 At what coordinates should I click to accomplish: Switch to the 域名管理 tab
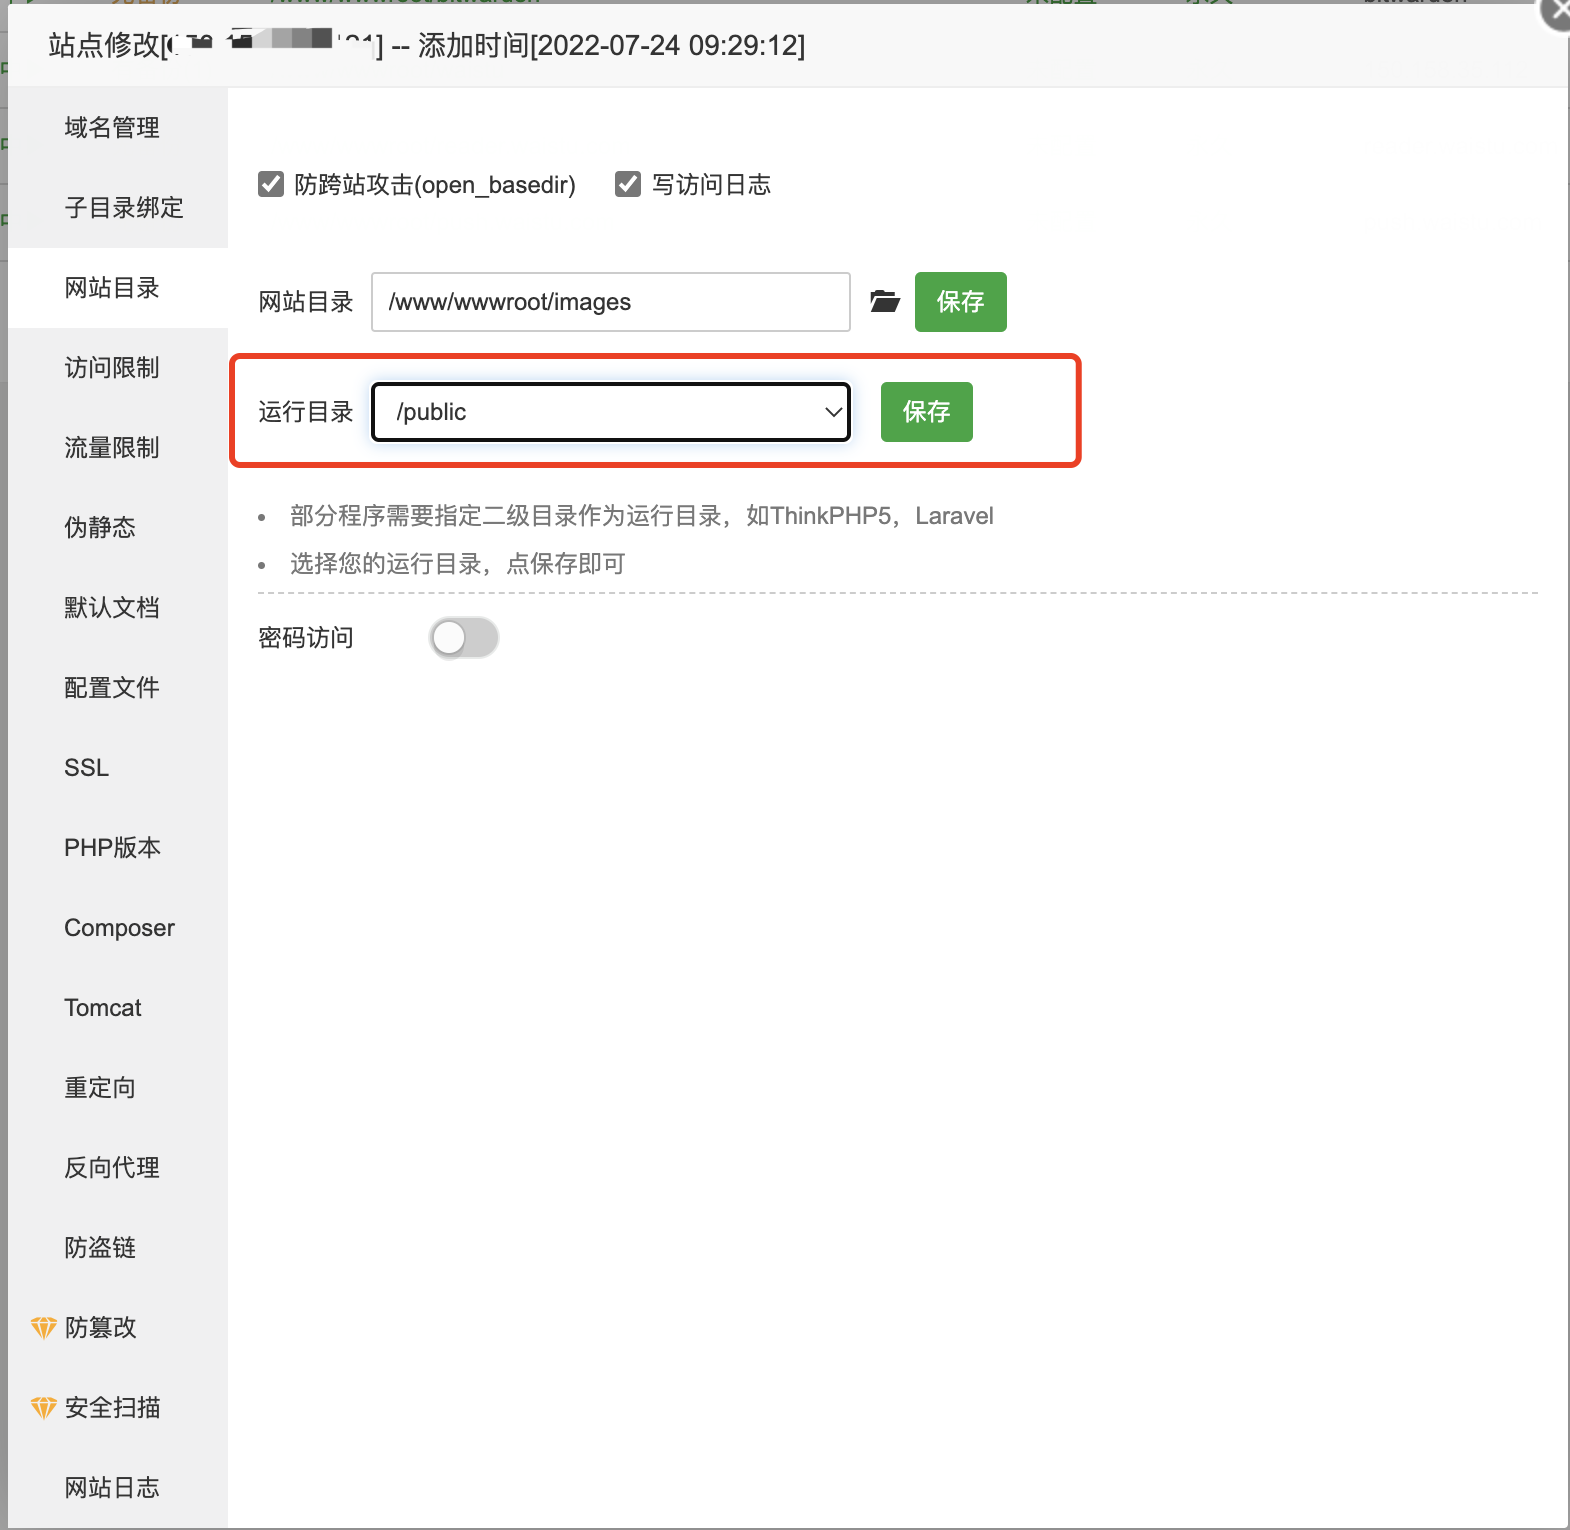tap(112, 128)
